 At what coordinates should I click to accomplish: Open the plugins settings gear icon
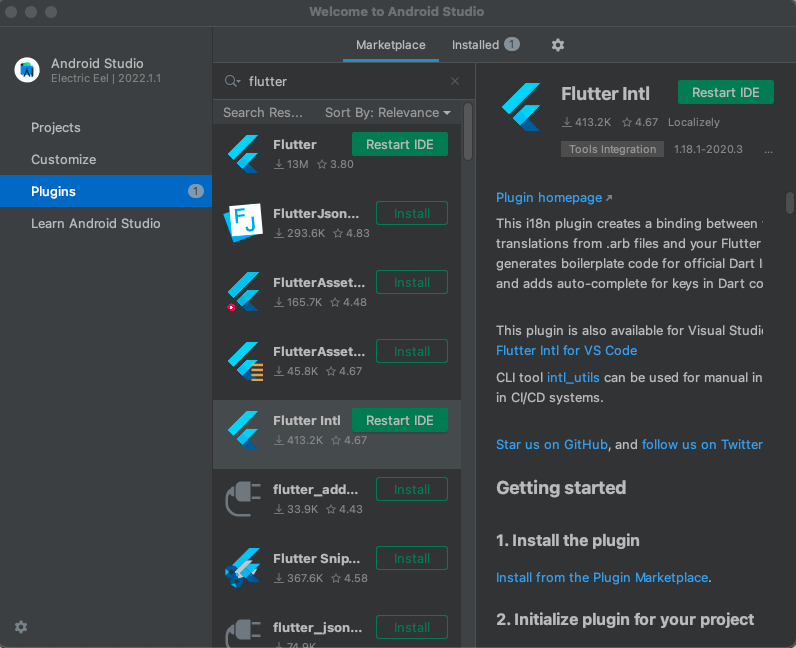(557, 45)
